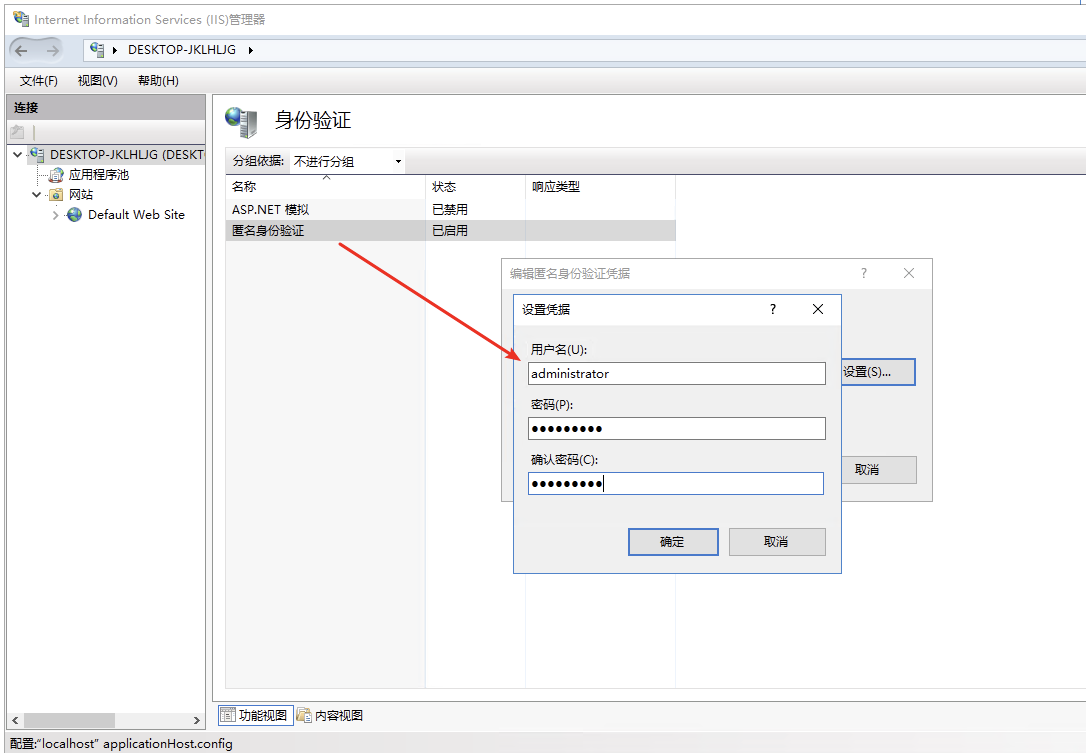Click the 应用程序池 application pools icon

coord(56,175)
